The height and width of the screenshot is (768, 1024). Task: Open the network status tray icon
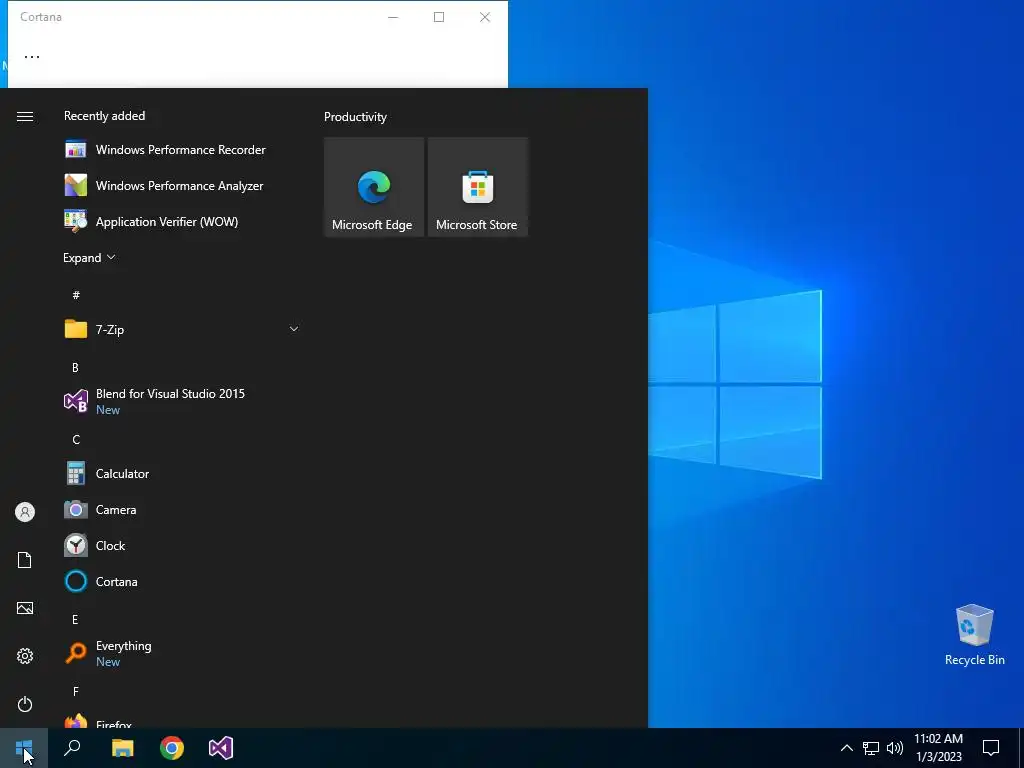(871, 748)
